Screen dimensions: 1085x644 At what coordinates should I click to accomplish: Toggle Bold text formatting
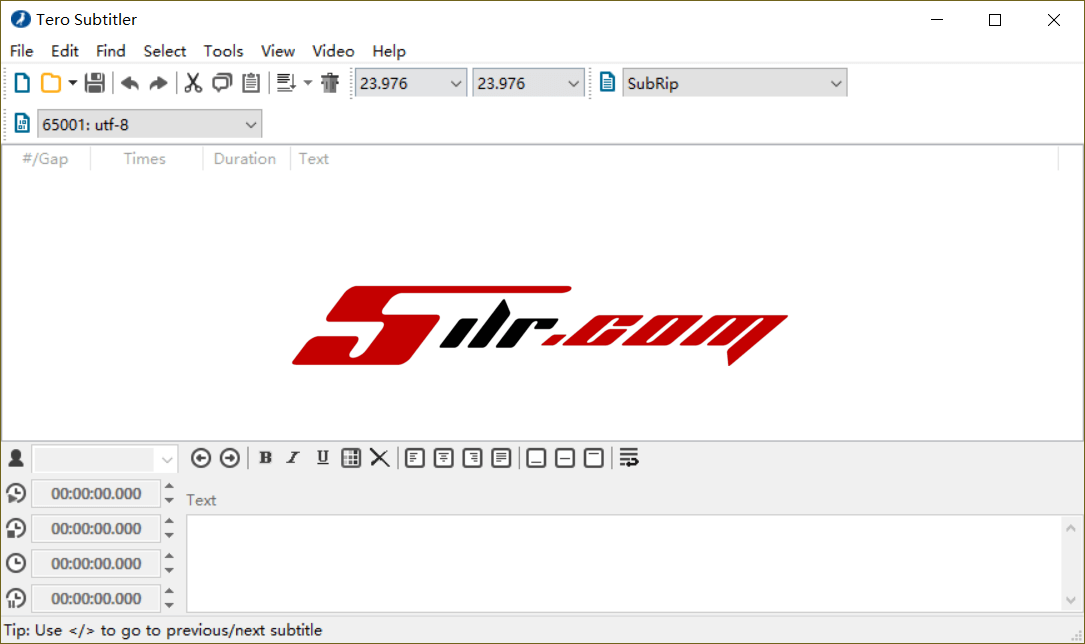[x=265, y=458]
